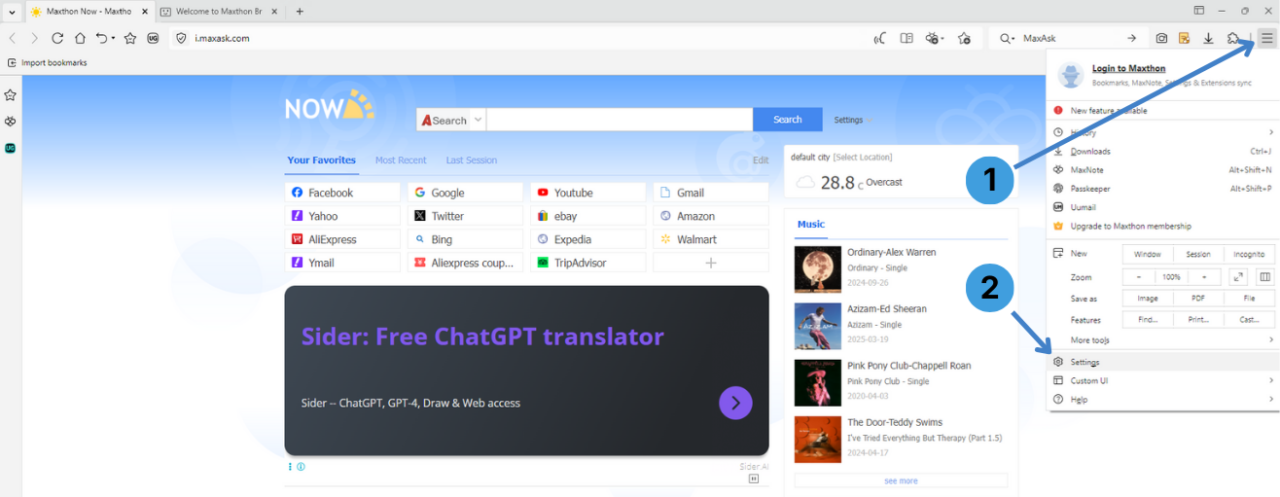Open Uumail menu entry

[x=1164, y=207]
